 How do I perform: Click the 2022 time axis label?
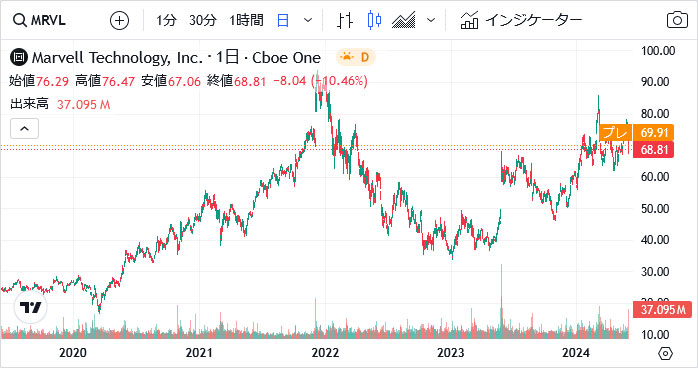pos(325,353)
